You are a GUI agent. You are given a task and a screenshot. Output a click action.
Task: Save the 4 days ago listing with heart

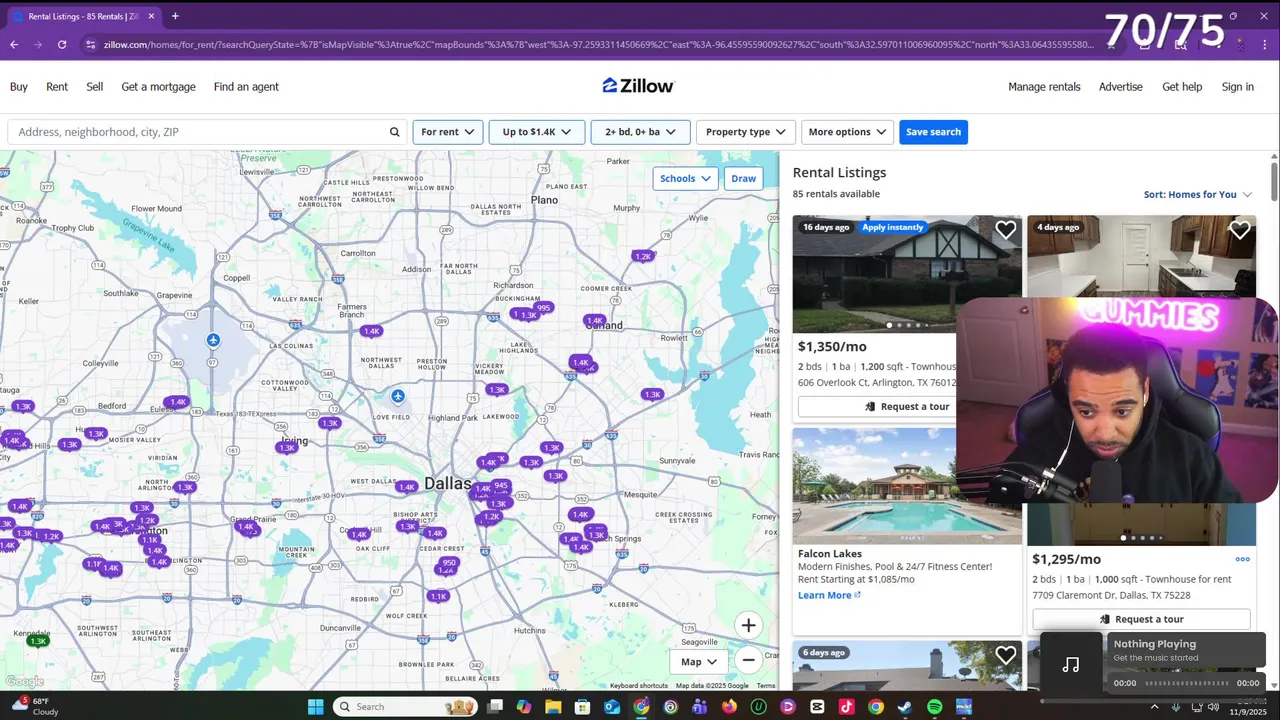click(1239, 231)
